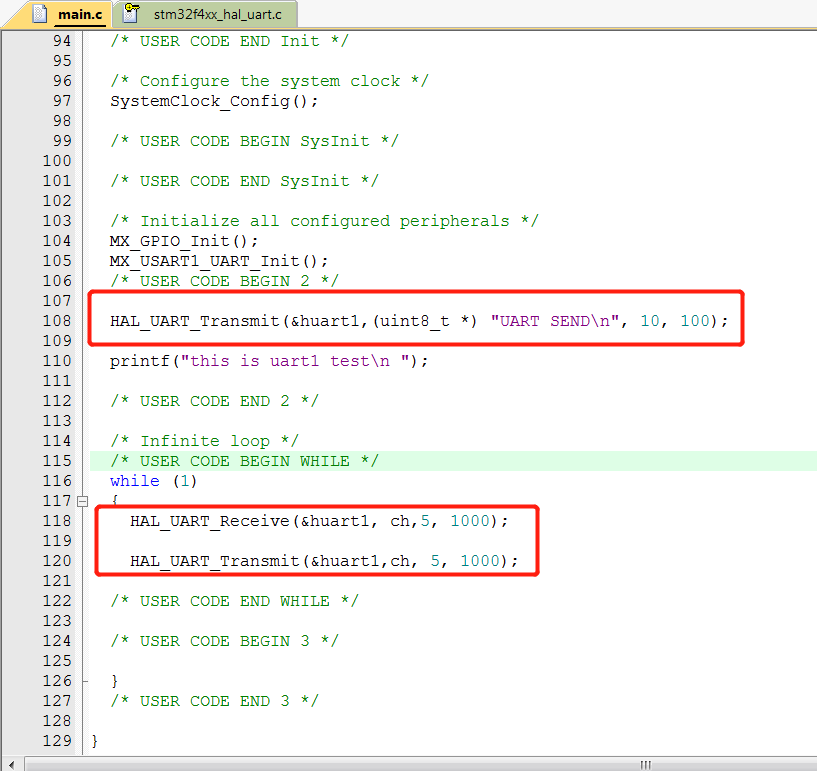
Task: Click the comment USER CODE END 2
Action: point(214,401)
